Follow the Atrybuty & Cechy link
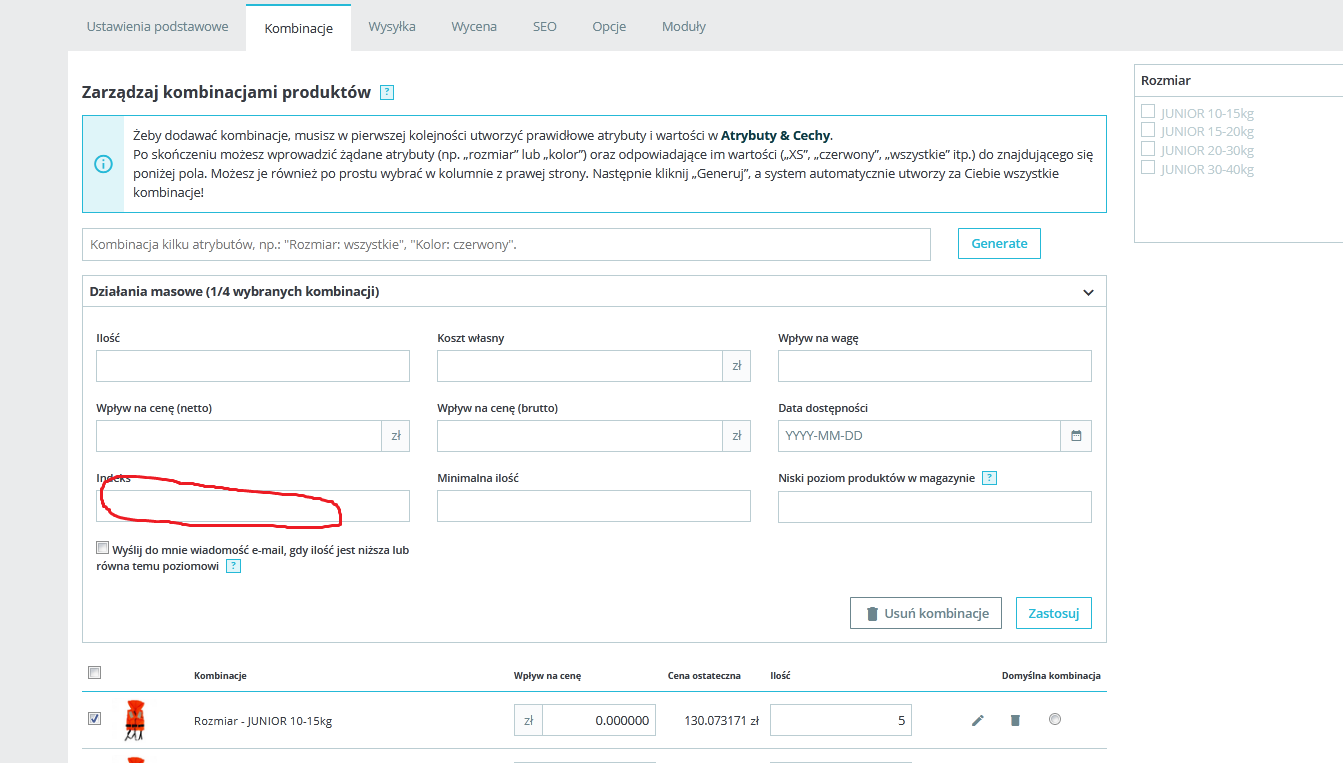1343x763 pixels. click(776, 136)
